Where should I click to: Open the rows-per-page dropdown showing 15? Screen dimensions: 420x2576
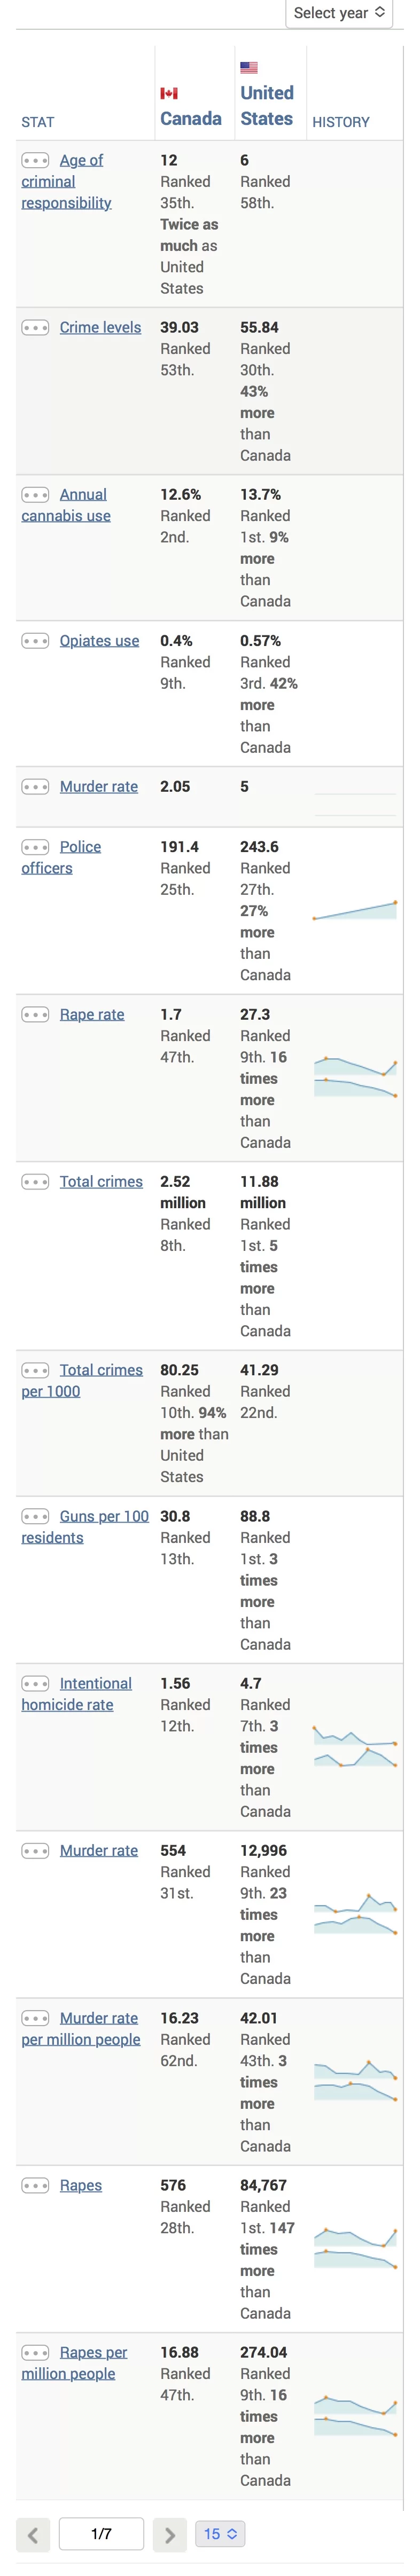point(220,2533)
